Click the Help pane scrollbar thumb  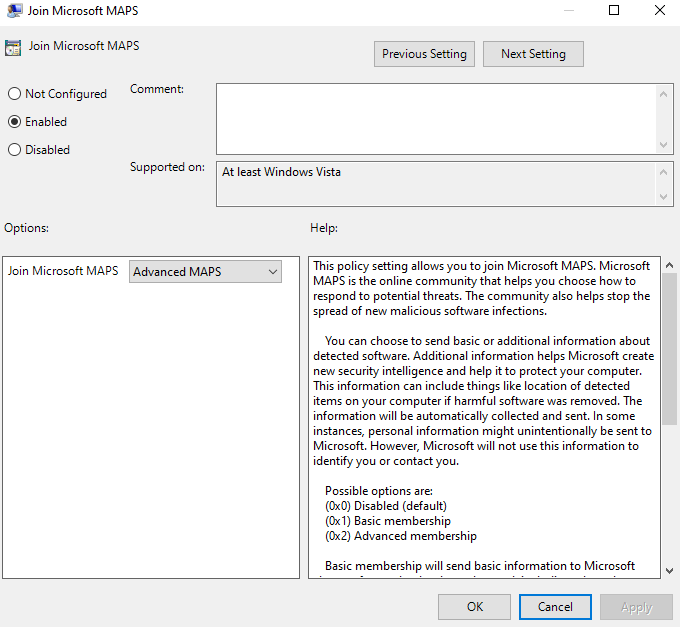(670, 349)
